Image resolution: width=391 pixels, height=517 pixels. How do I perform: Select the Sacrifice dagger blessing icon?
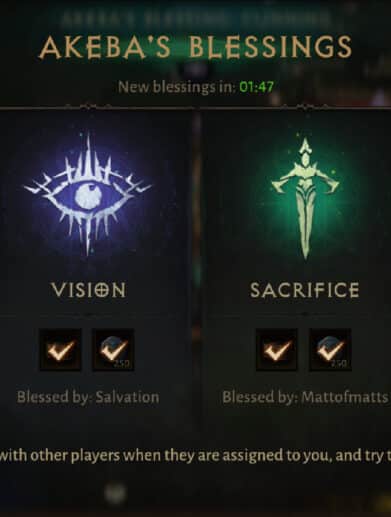304,198
